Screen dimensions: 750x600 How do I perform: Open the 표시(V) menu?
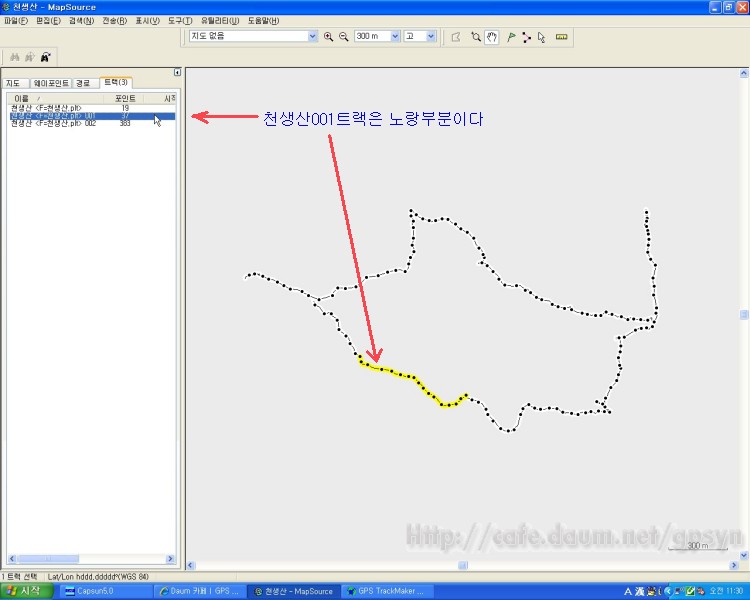tap(147, 21)
